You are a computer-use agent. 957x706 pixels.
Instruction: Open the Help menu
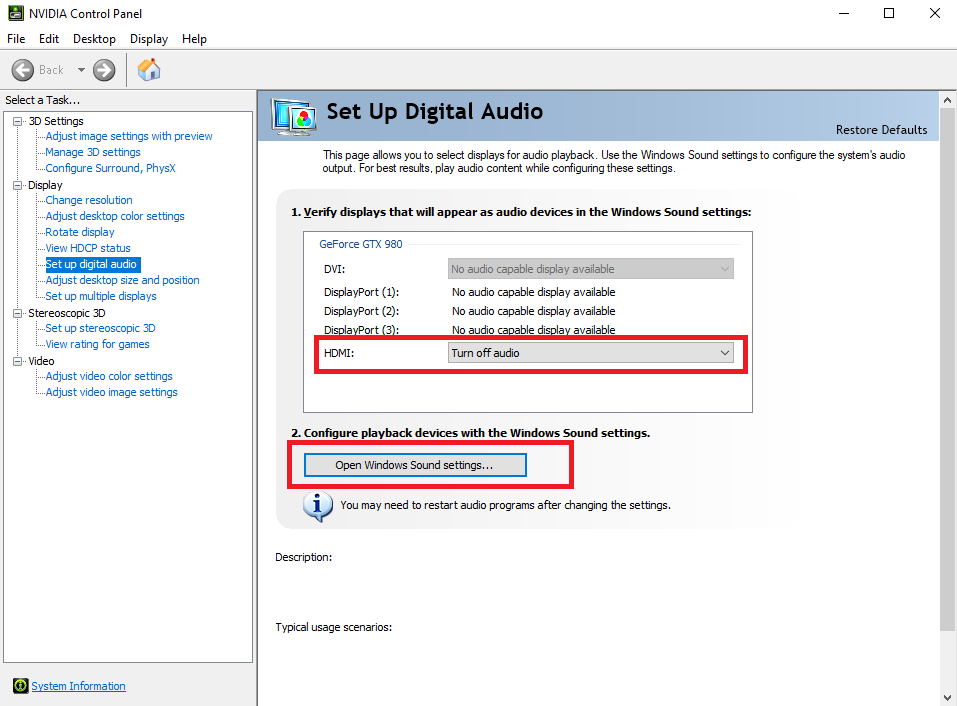[x=194, y=38]
